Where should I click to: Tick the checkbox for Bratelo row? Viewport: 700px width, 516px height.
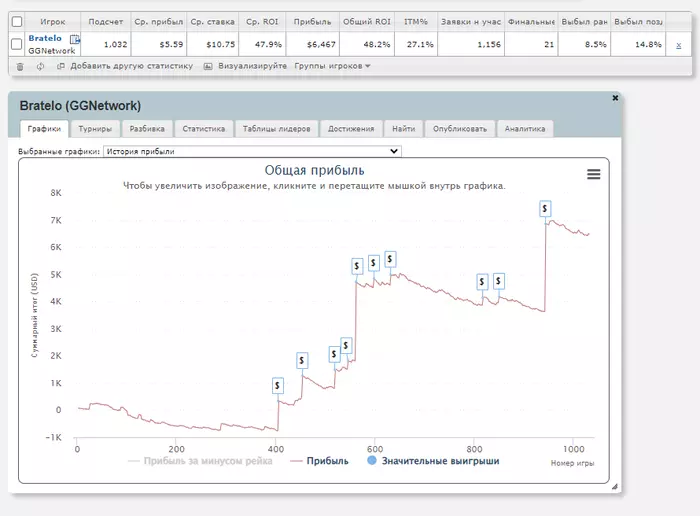coord(17,44)
